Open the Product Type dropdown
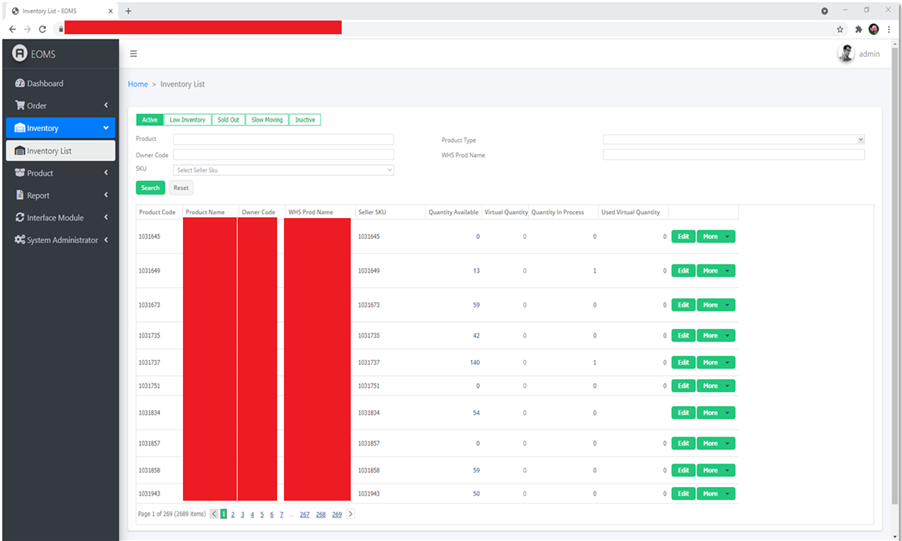Screen dimensions: 902x541 pos(733,139)
